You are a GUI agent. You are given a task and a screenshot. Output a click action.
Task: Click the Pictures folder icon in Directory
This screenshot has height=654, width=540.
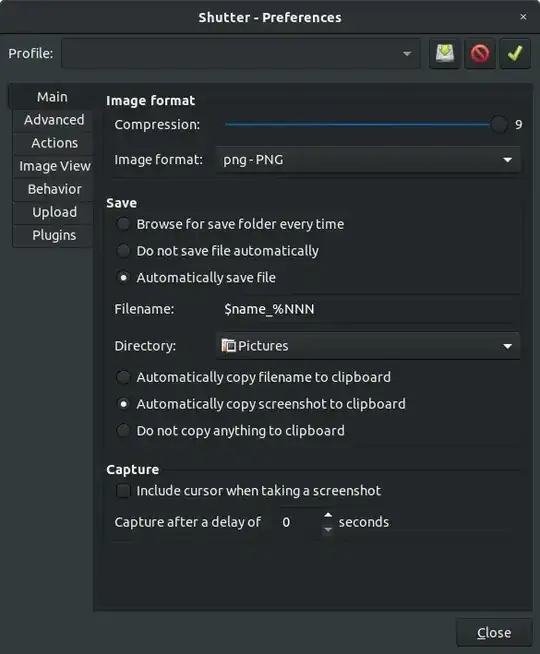[x=228, y=346]
